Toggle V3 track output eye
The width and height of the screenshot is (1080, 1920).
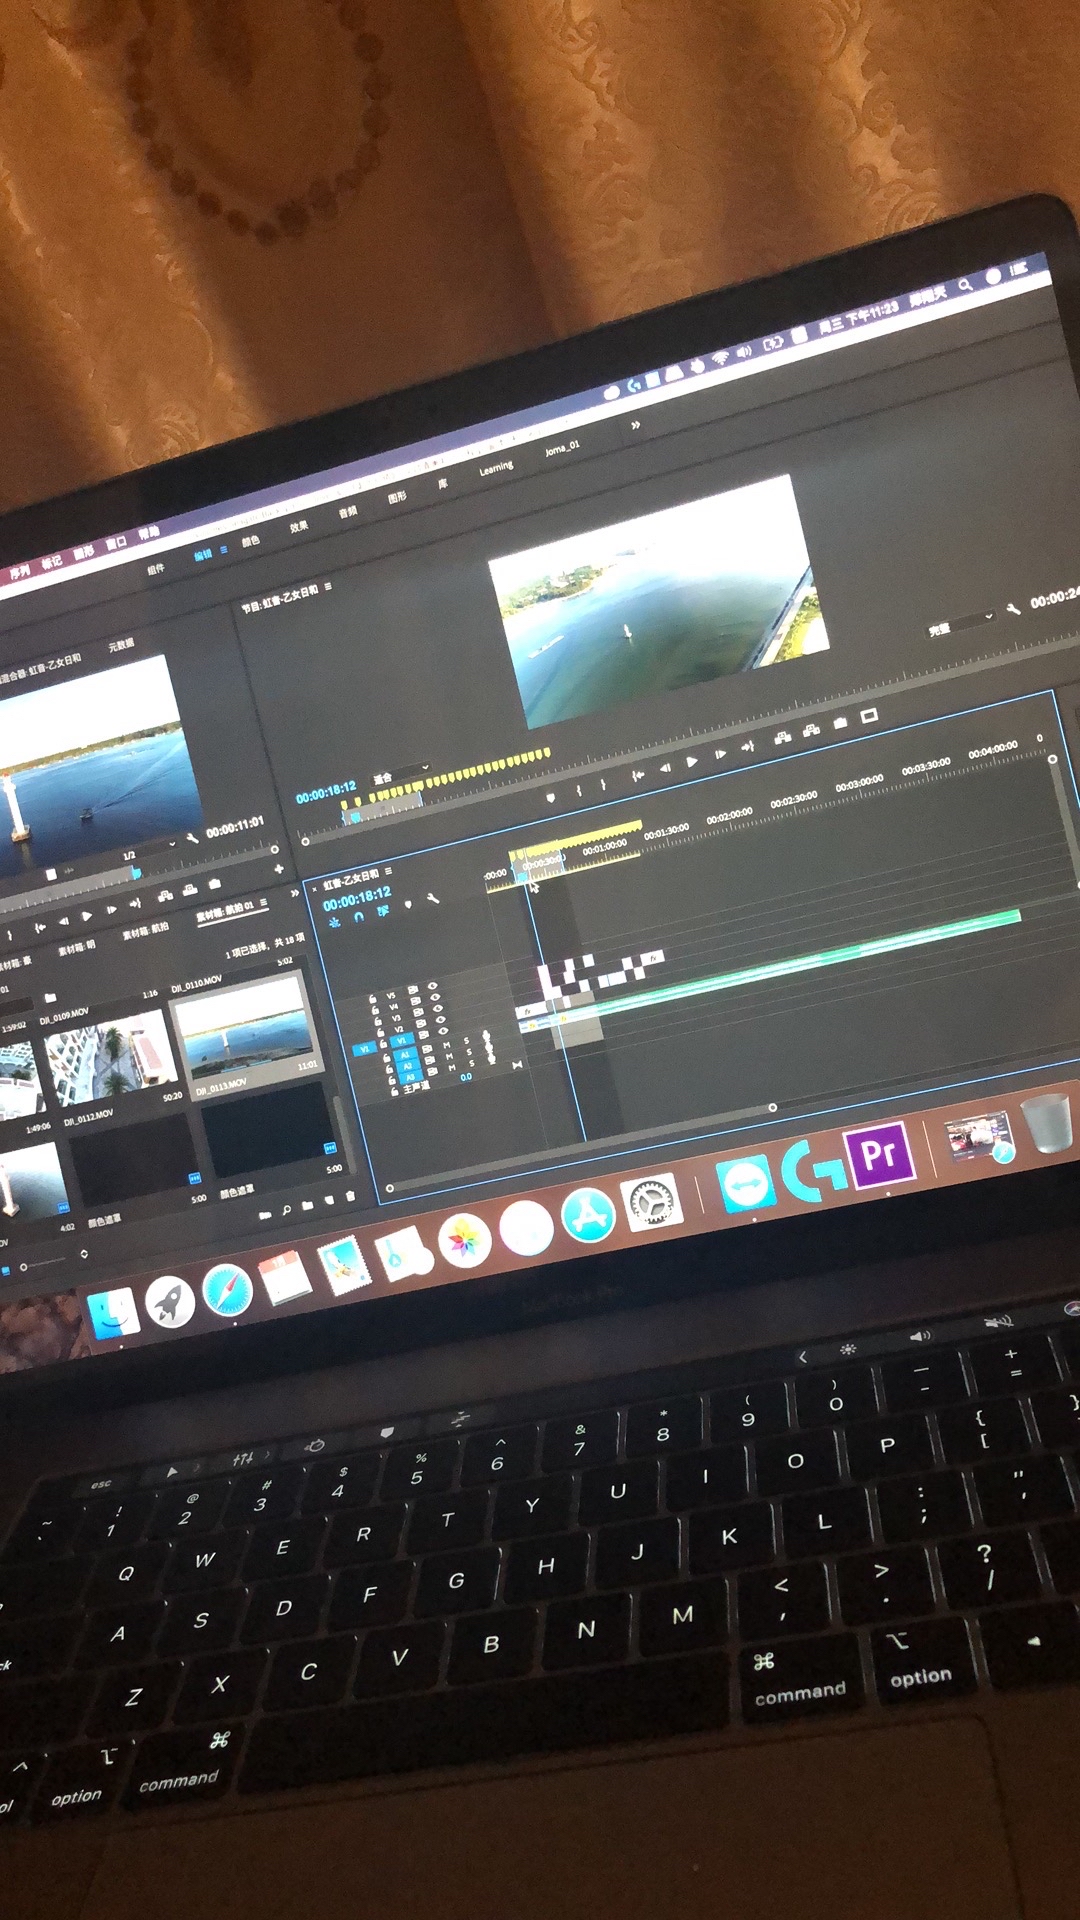tap(437, 1008)
